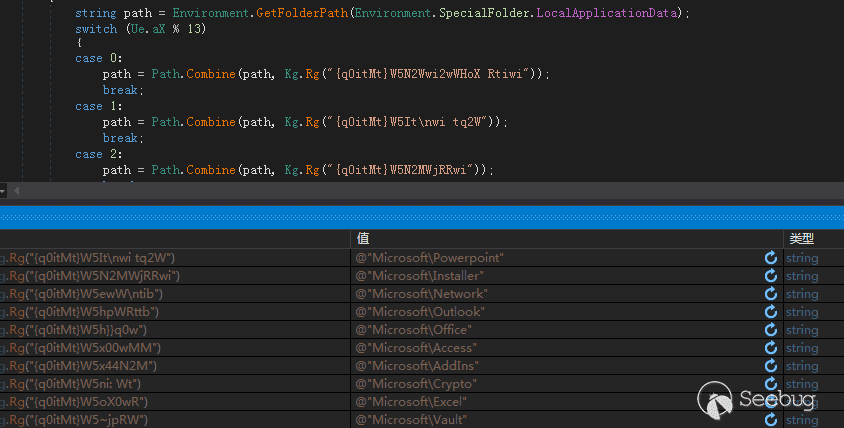Refresh the Microsoft\Access watch value
Image resolution: width=844 pixels, height=428 pixels.
[x=770, y=348]
